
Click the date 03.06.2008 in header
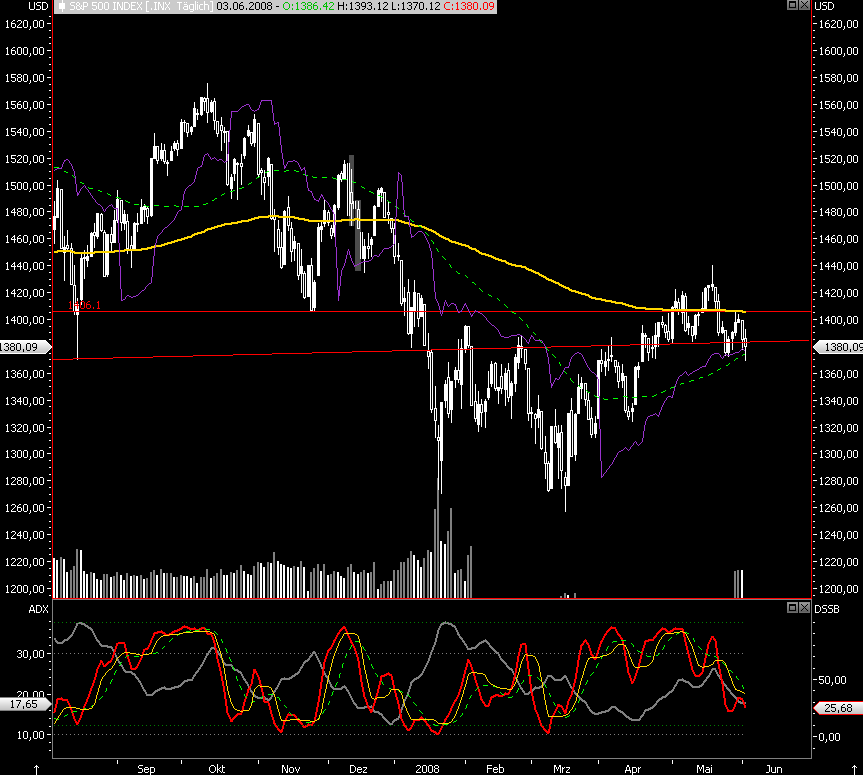point(244,7)
